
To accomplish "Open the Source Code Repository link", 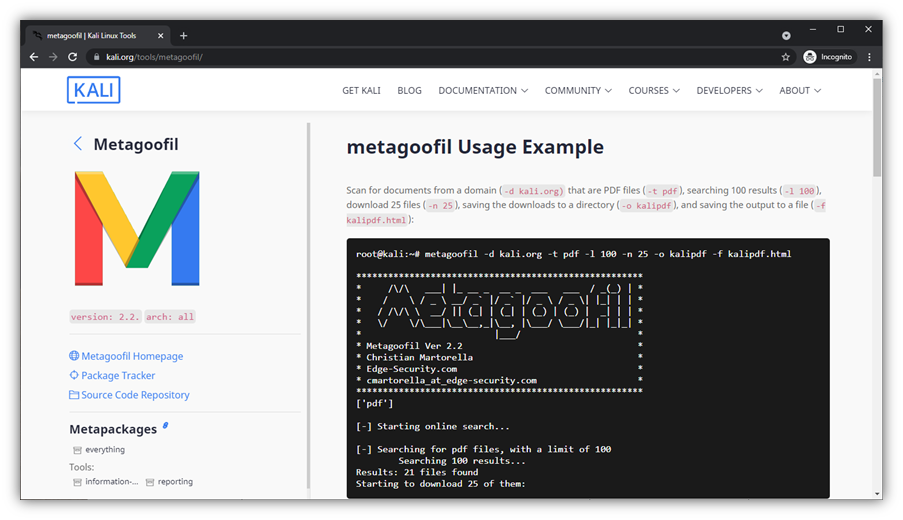I will pyautogui.click(x=135, y=395).
